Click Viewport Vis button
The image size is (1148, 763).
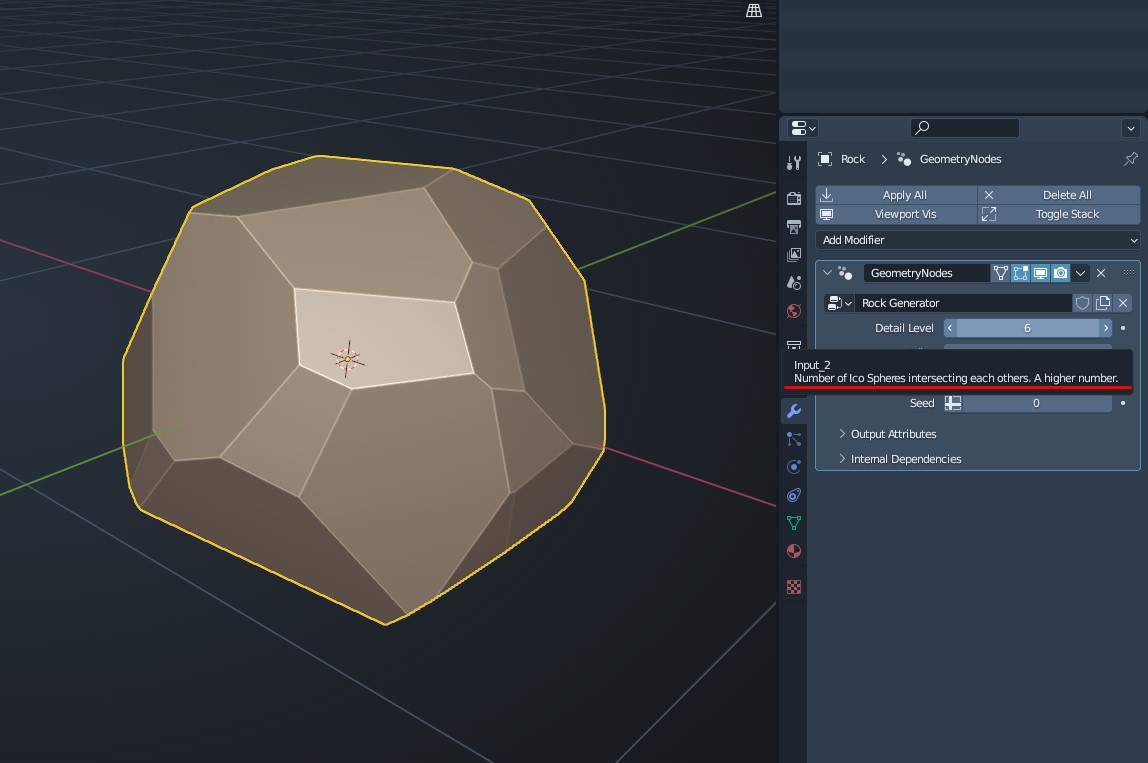tap(896, 214)
